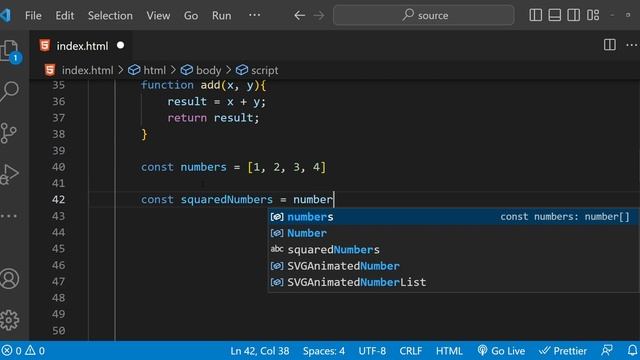This screenshot has height=360, width=640.
Task: Choose the SVGAnimatedNumber suggestion
Action: point(453,266)
